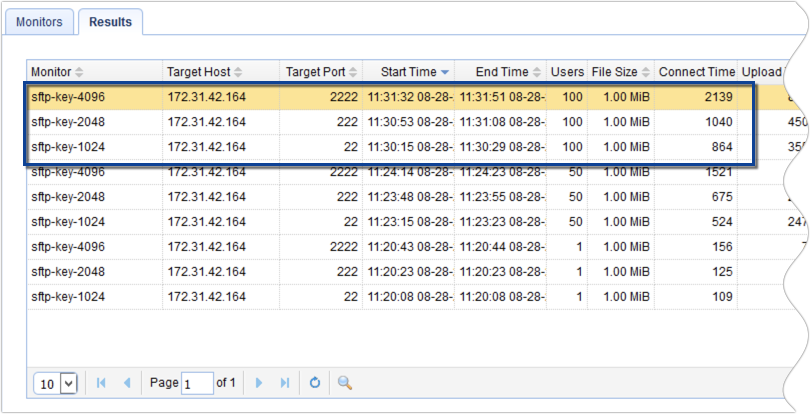Go to first page of results

(x=101, y=383)
